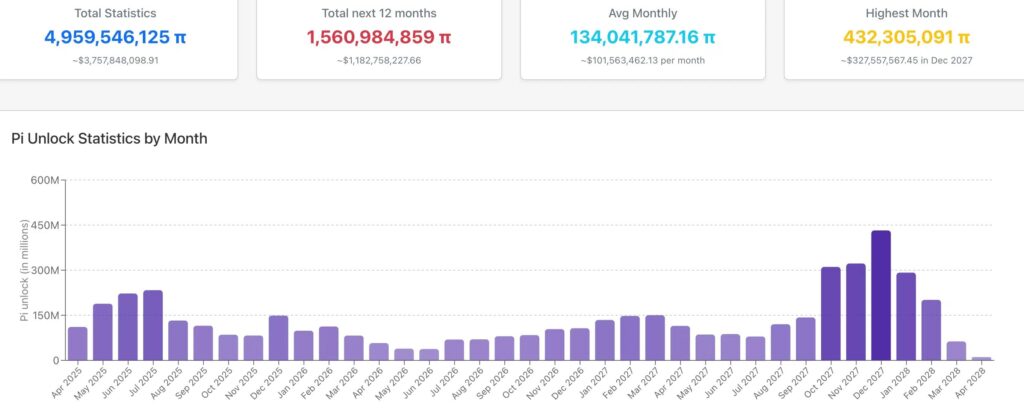The height and width of the screenshot is (419, 1024).
Task: Click the Mar 2027 bar
Action: tap(655, 338)
